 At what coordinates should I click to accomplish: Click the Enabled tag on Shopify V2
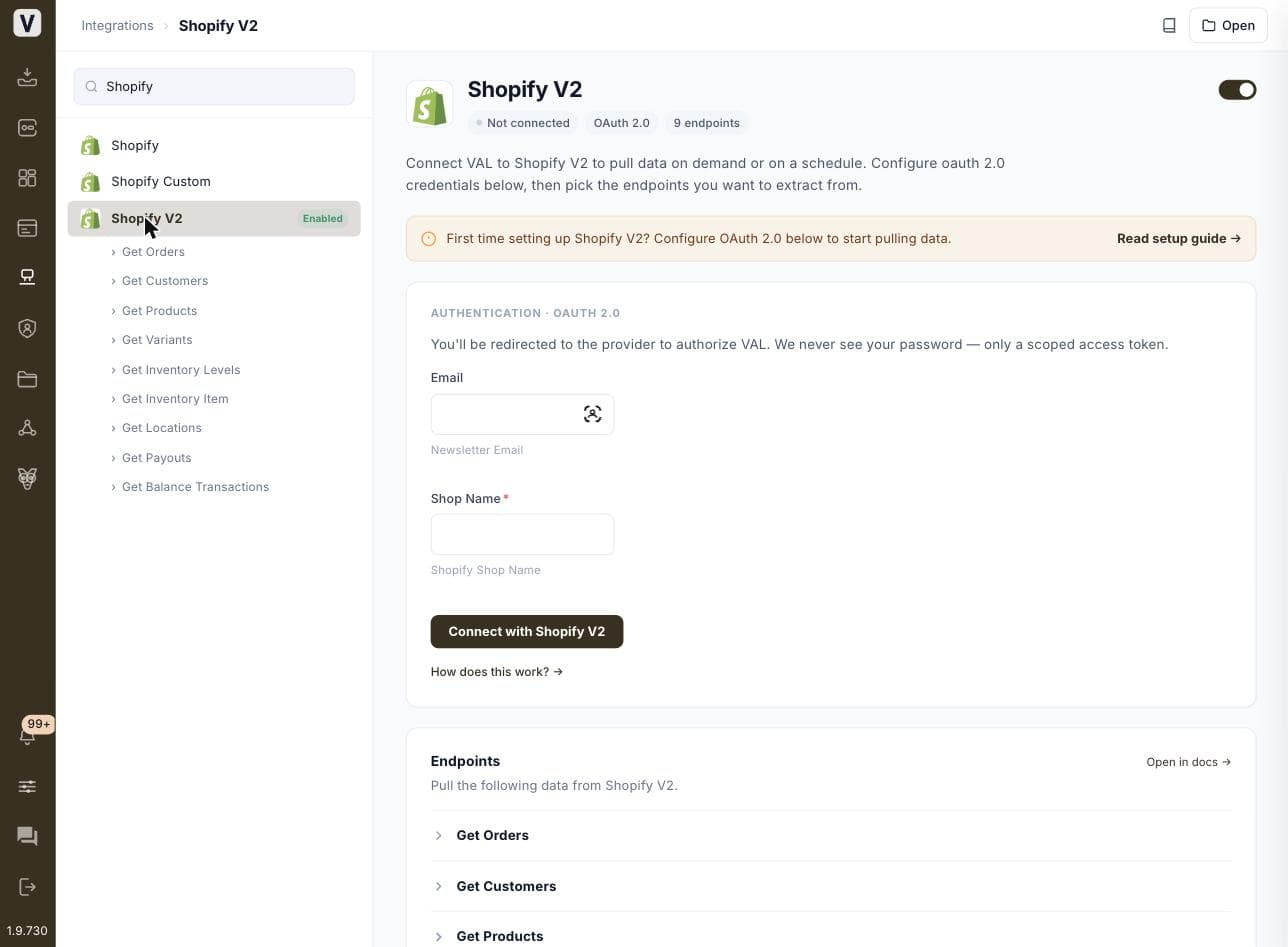pos(322,219)
